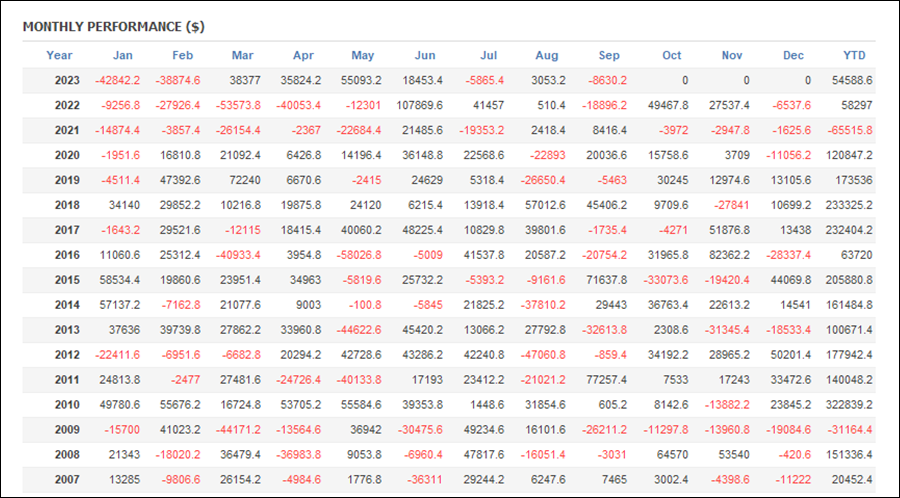Select the 2009 January value -15700
This screenshot has height=498, width=900.
point(122,430)
